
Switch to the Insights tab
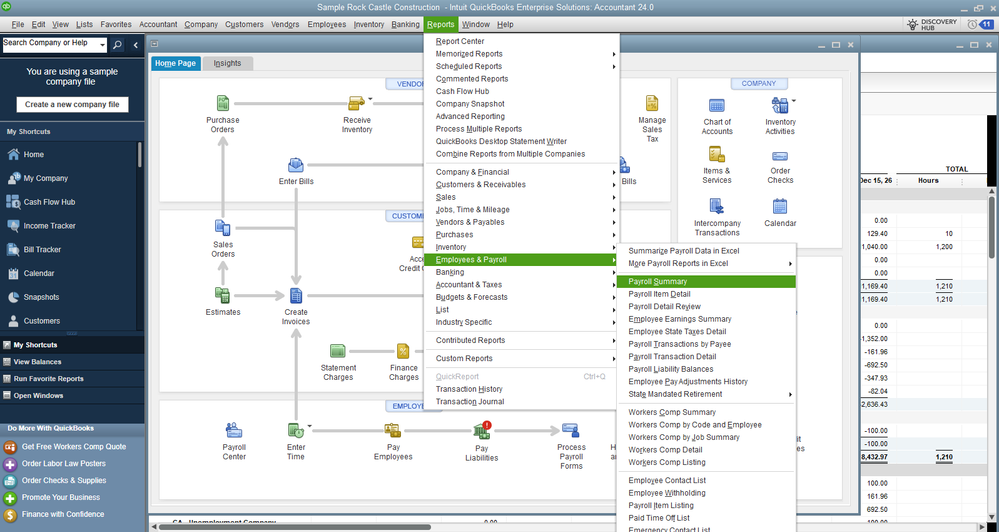tap(227, 63)
